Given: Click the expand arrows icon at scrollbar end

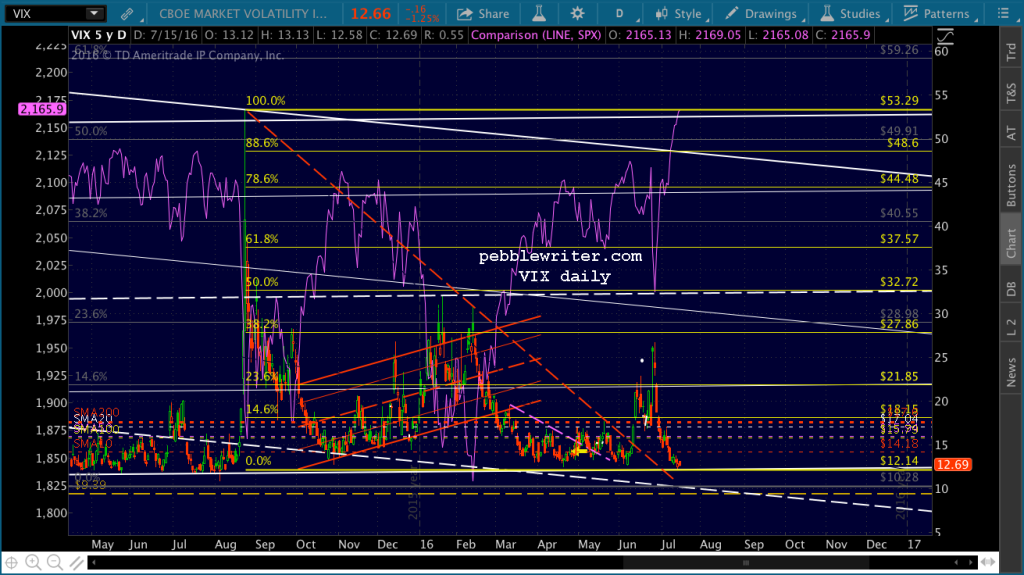Looking at the screenshot, I should point(988,562).
